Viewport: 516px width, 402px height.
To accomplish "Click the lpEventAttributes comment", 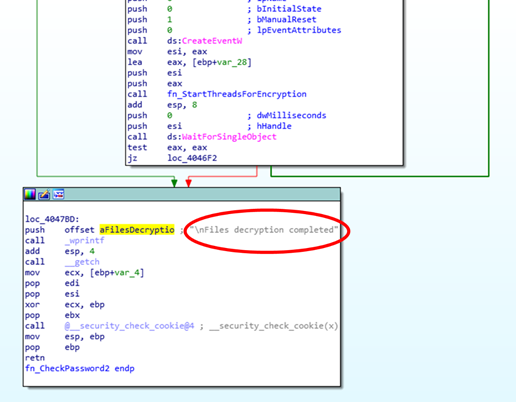I will (x=299, y=30).
